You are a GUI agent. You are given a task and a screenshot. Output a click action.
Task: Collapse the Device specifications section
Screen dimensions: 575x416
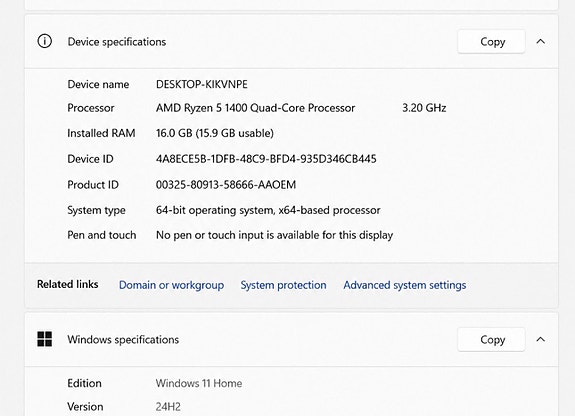541,41
